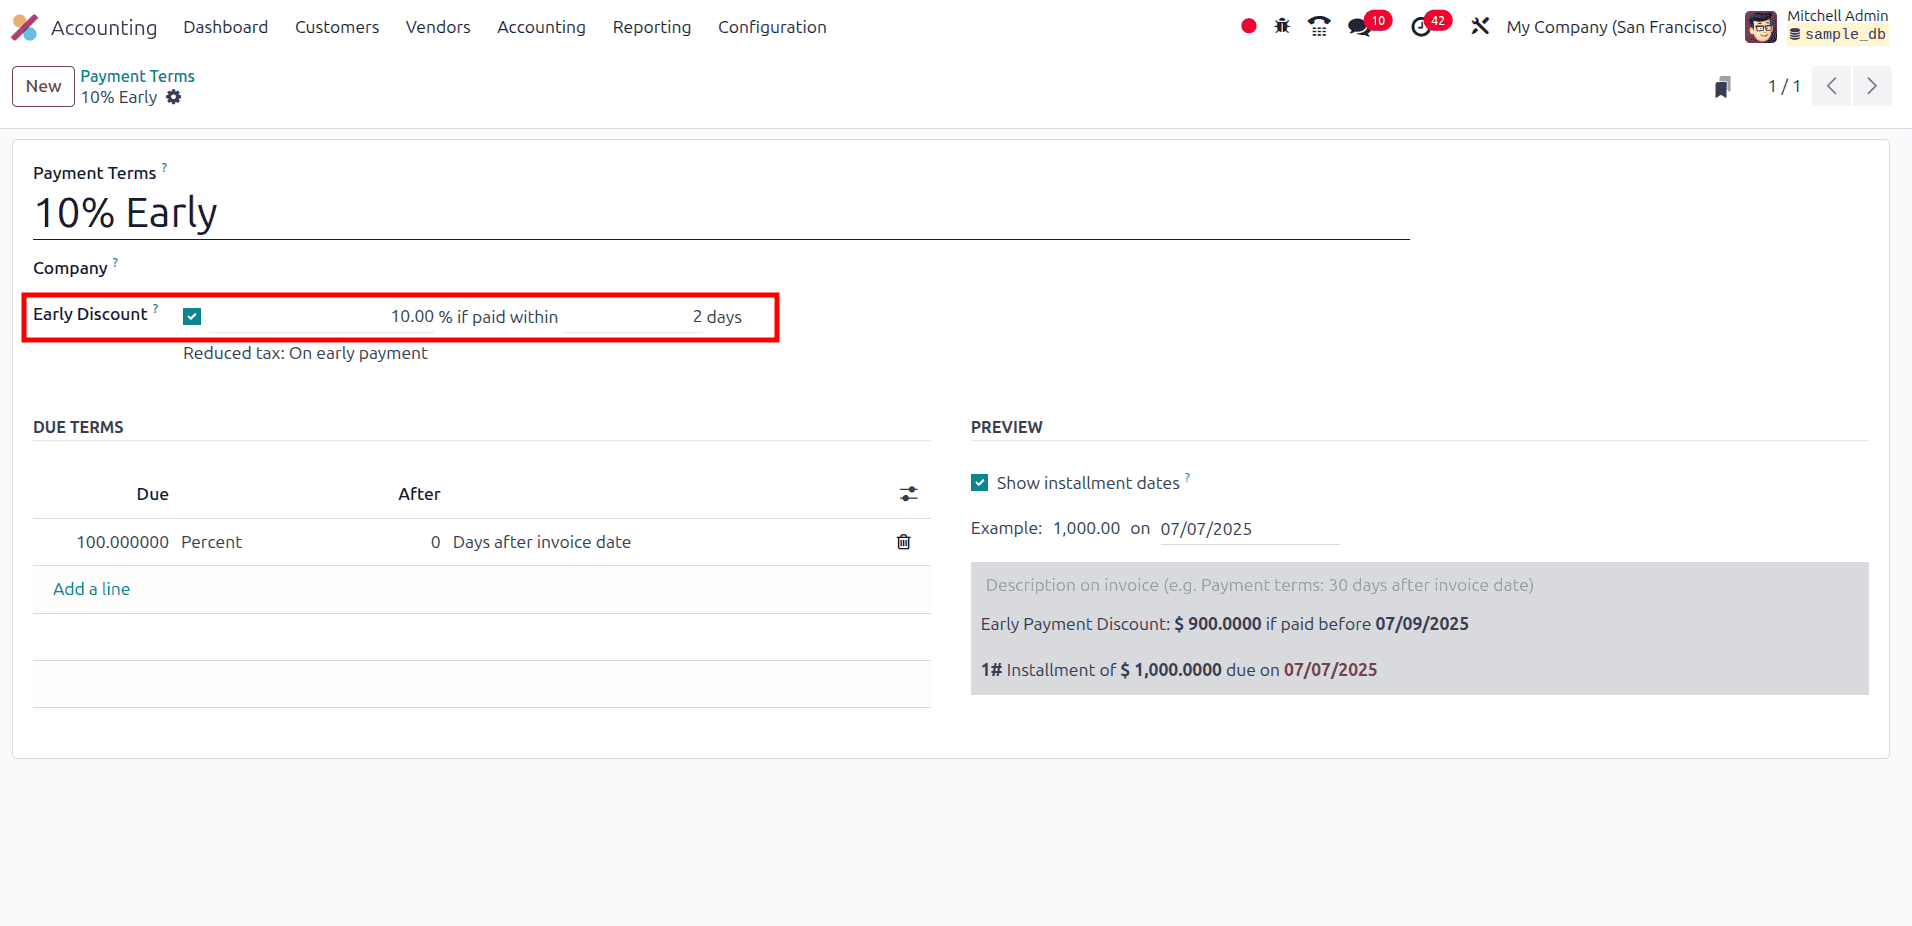Edit the Description on invoice field
The image size is (1912, 926).
(1419, 585)
